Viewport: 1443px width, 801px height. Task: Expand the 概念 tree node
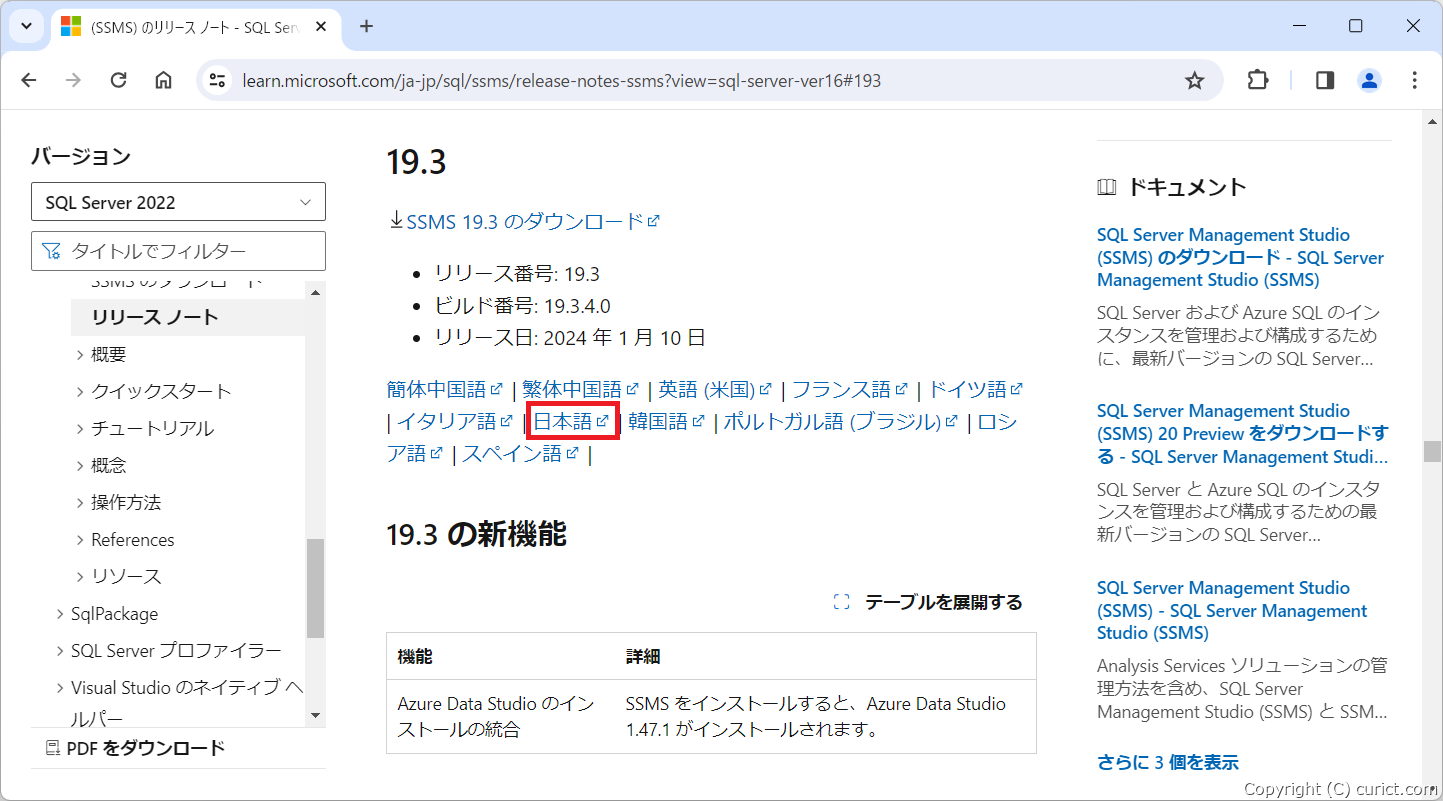pos(101,465)
